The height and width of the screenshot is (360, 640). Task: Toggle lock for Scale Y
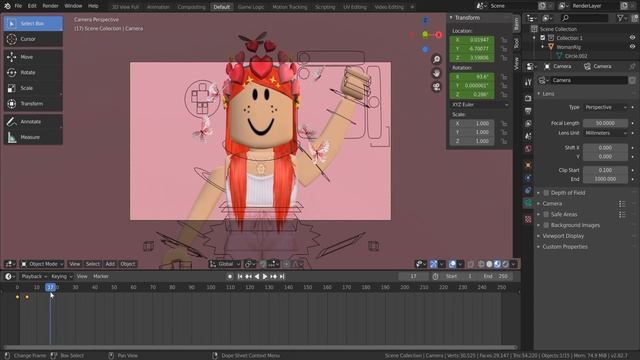click(504, 132)
